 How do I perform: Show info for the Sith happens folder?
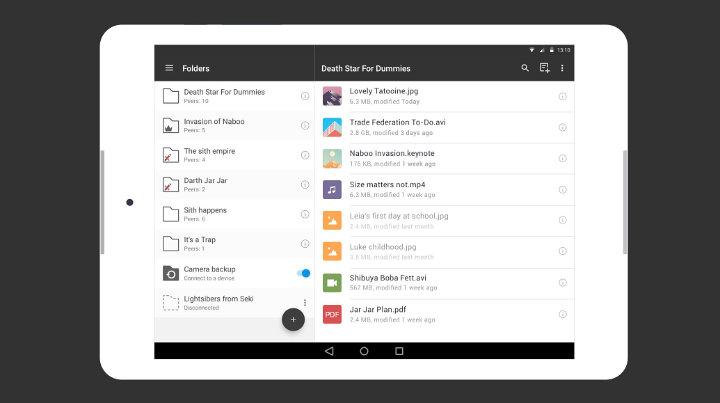(305, 214)
